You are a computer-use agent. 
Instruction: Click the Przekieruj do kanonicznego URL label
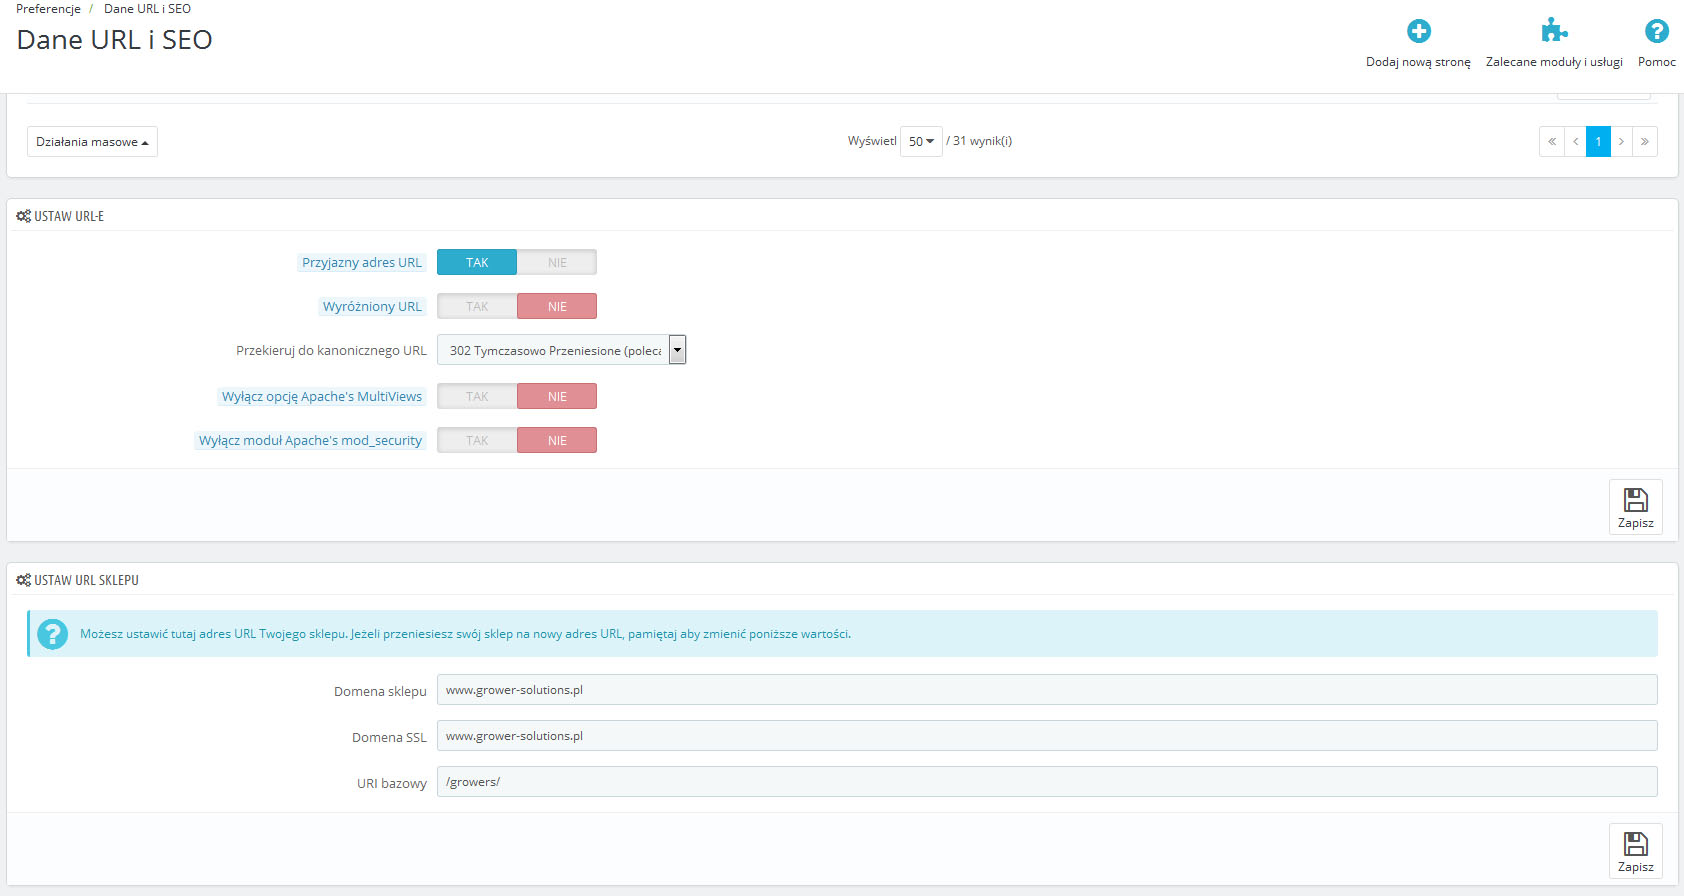pyautogui.click(x=331, y=351)
